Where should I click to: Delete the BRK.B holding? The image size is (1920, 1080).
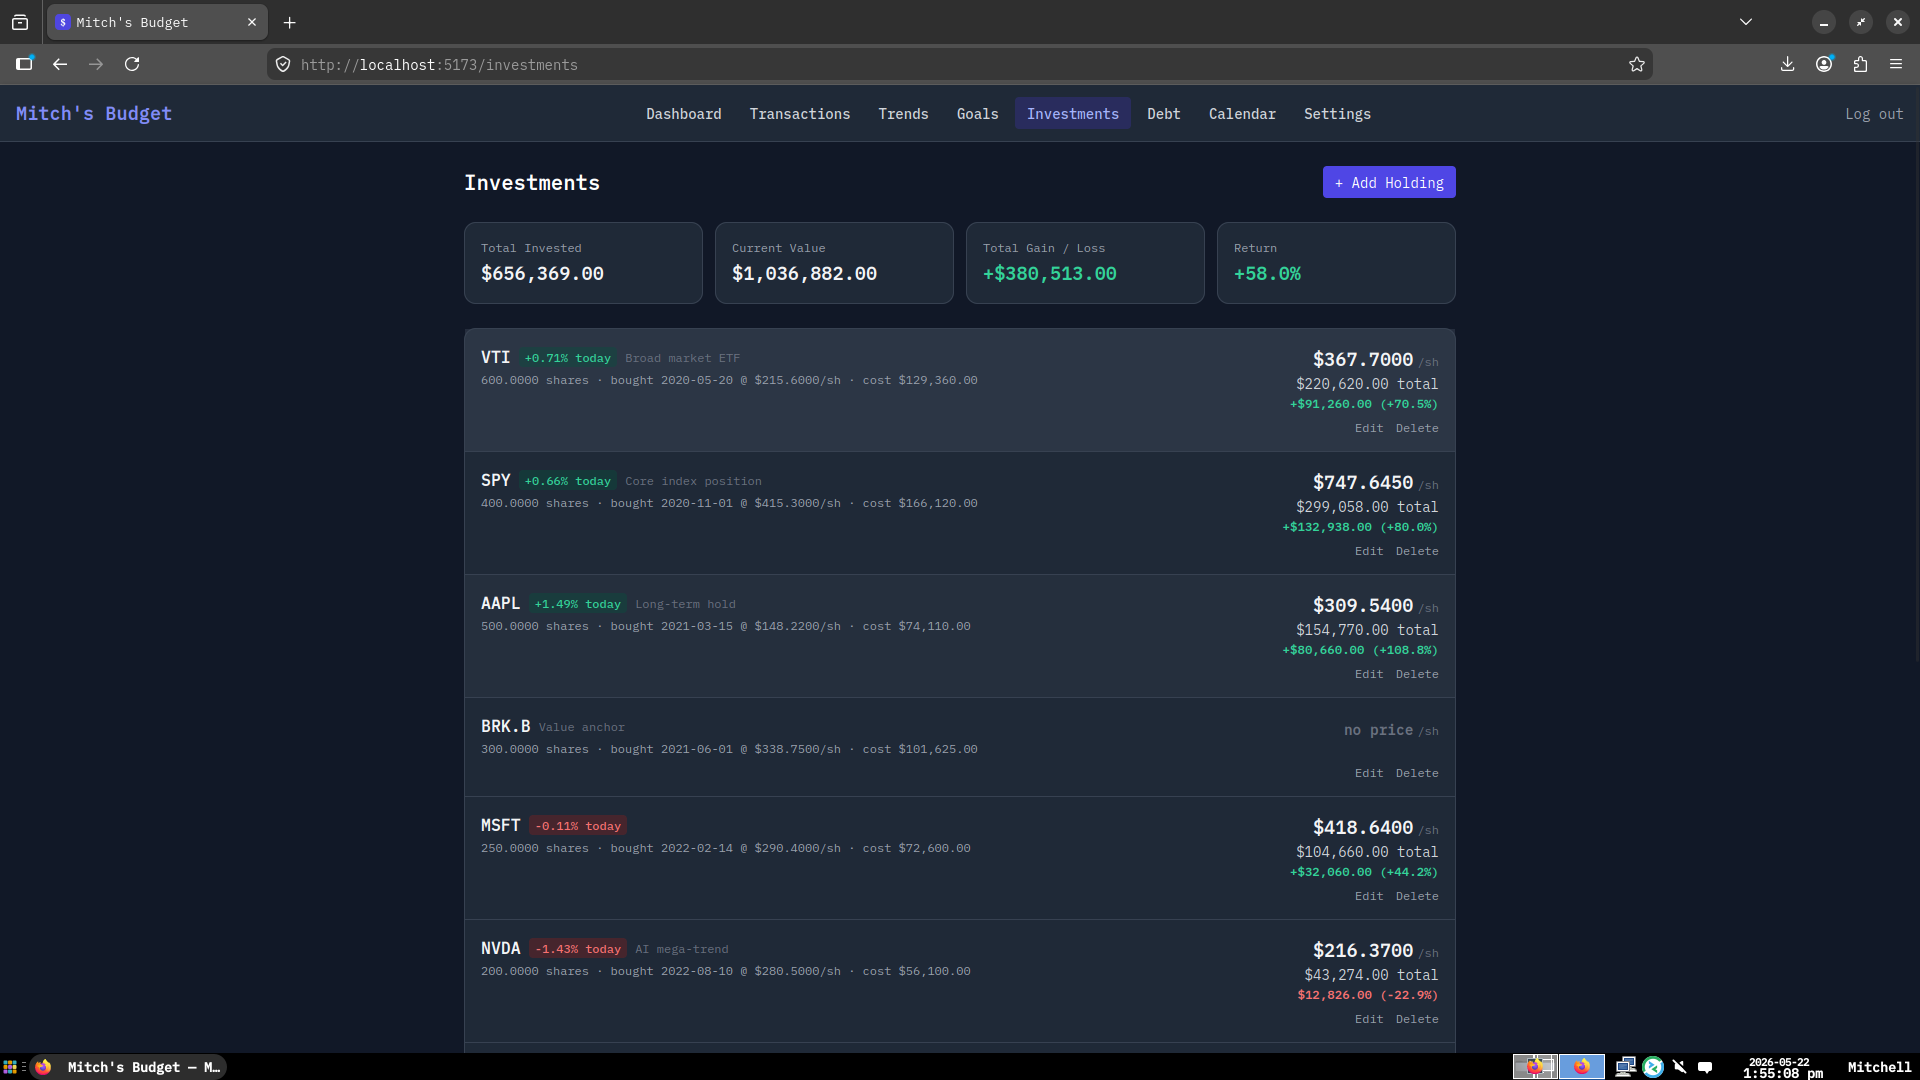click(x=1417, y=773)
